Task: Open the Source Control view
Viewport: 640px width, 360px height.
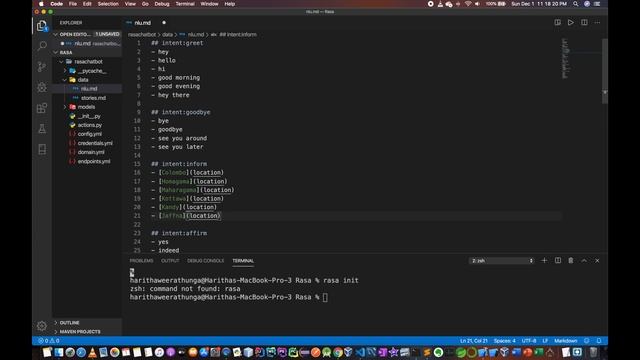Action: (42, 66)
